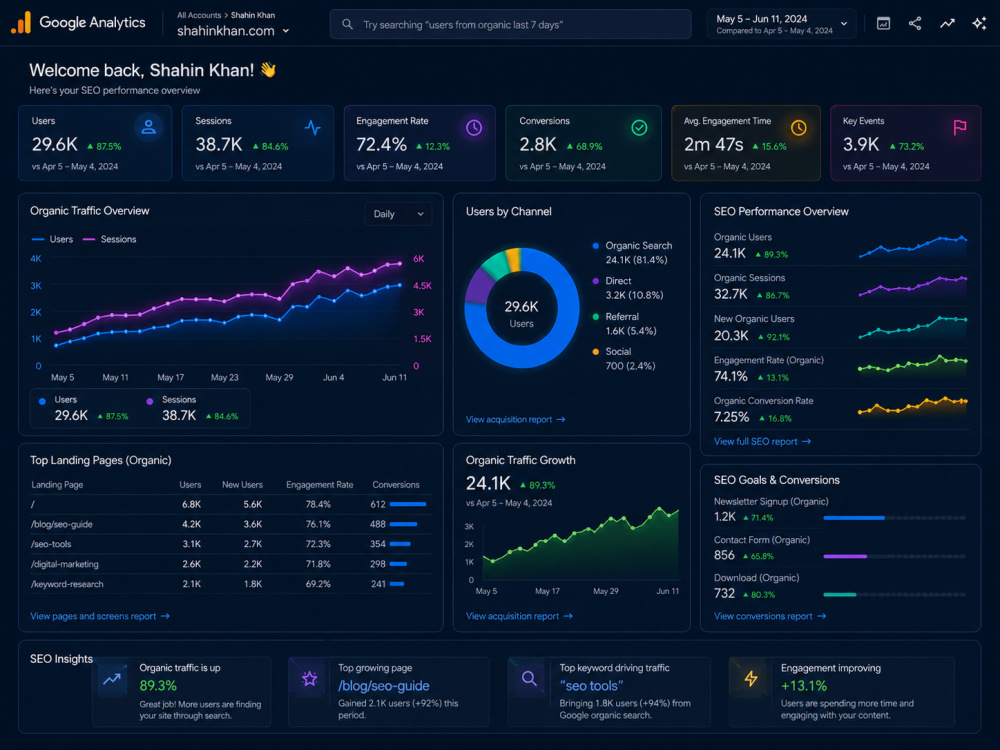The image size is (1000, 750).
Task: Click the View acquisition report link under Users by Channel
Action: pos(515,420)
